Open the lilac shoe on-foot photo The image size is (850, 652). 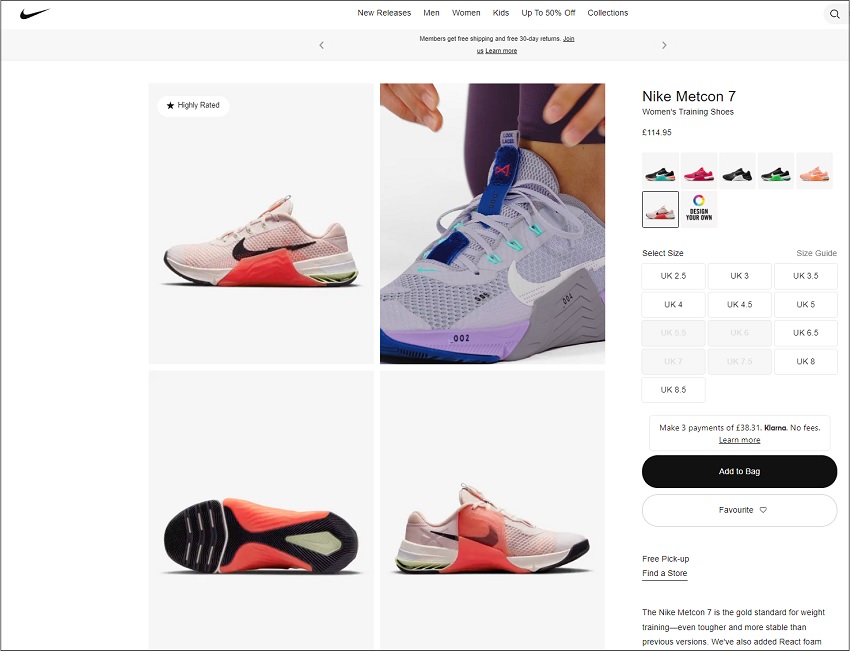[492, 223]
